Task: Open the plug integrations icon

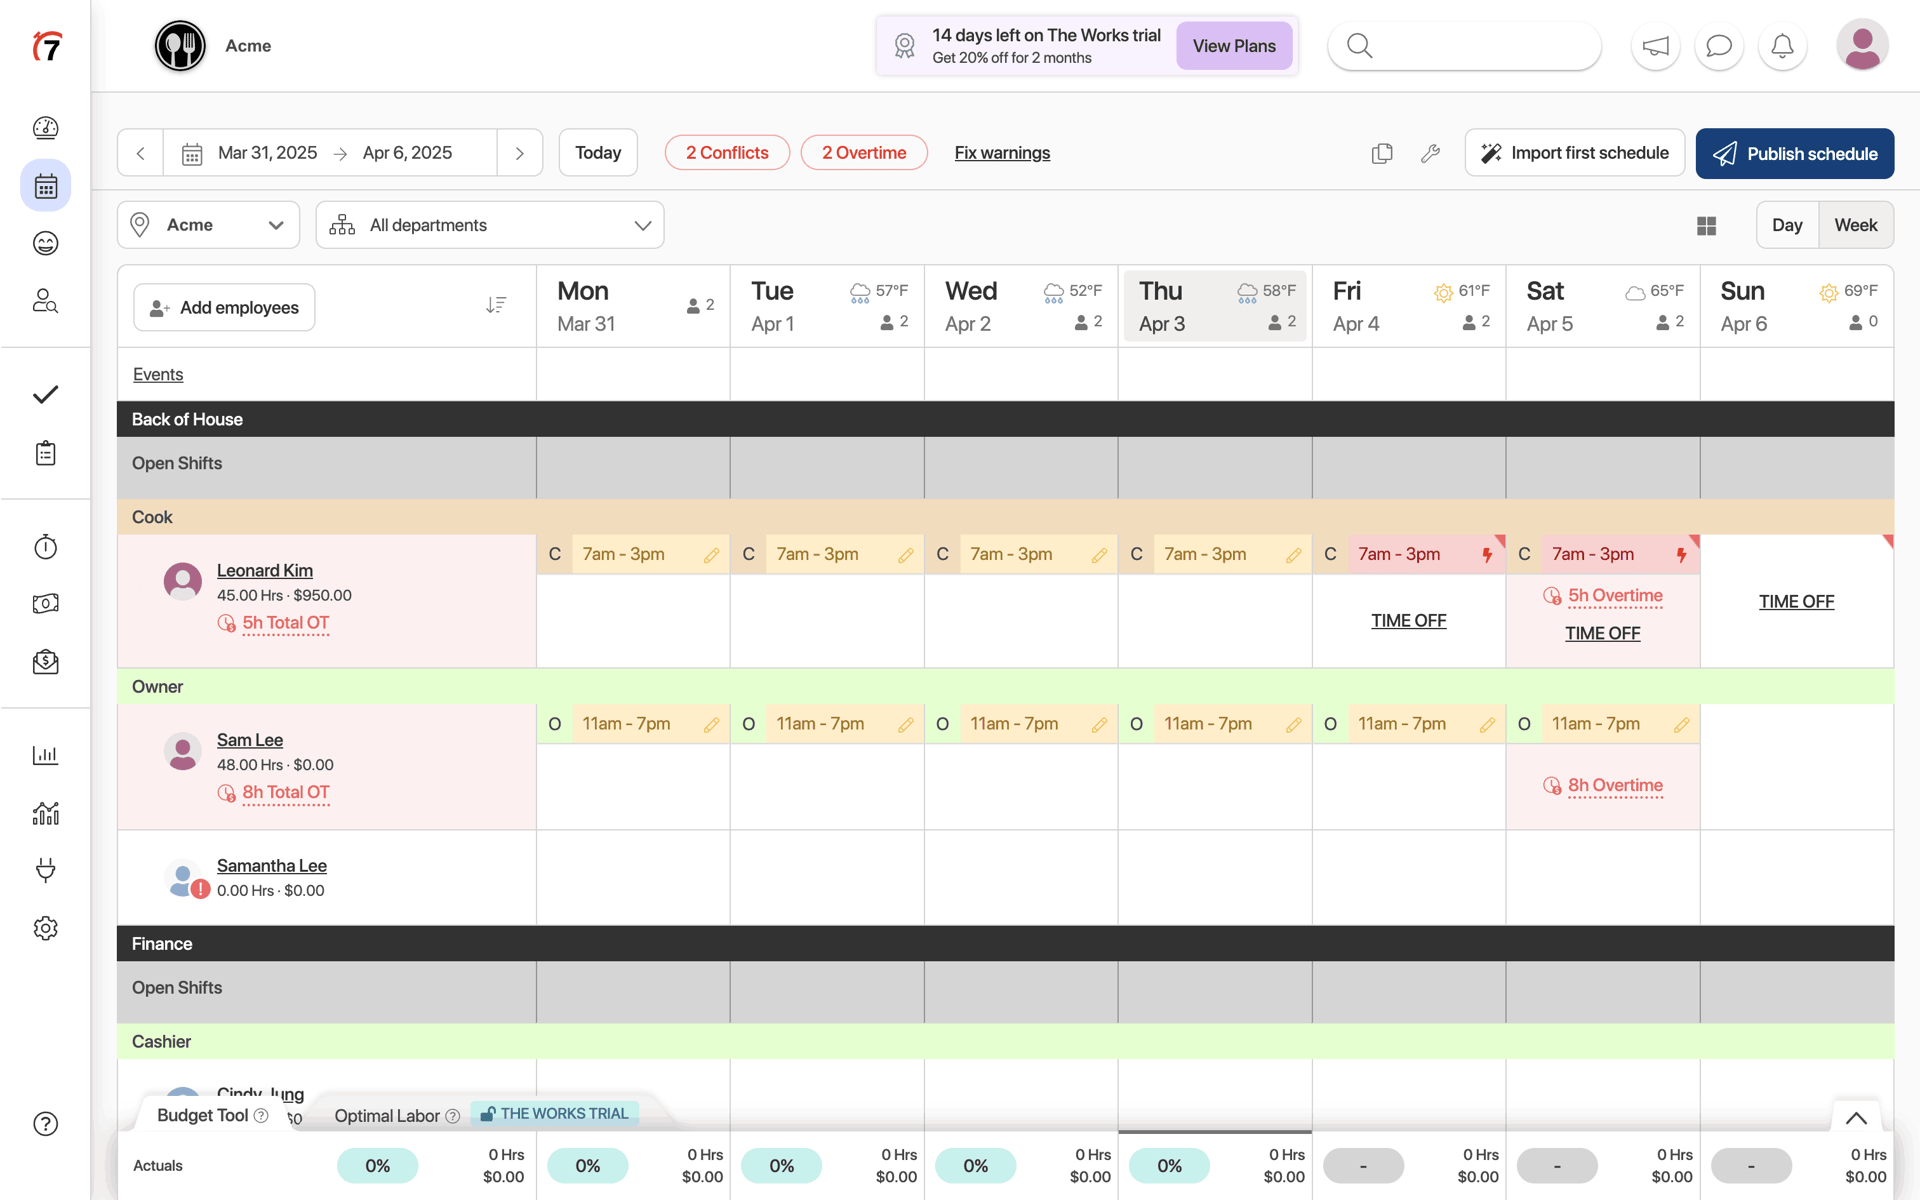Action: point(46,870)
